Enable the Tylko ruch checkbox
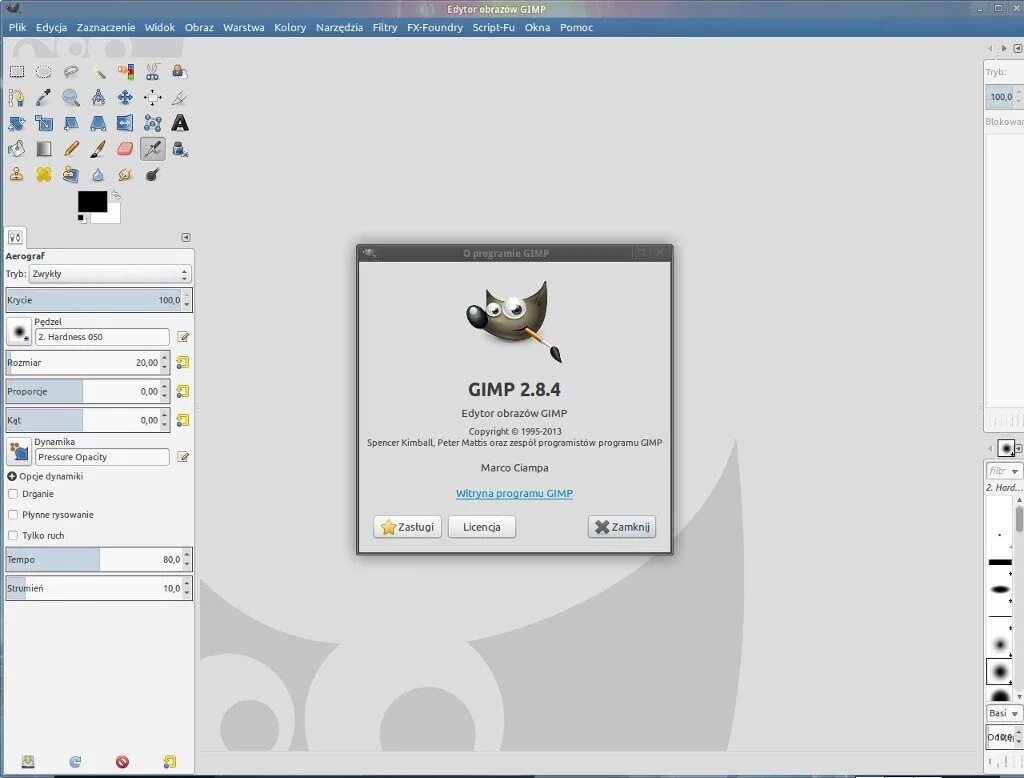Screen dimensions: 1024x778 pos(12,535)
